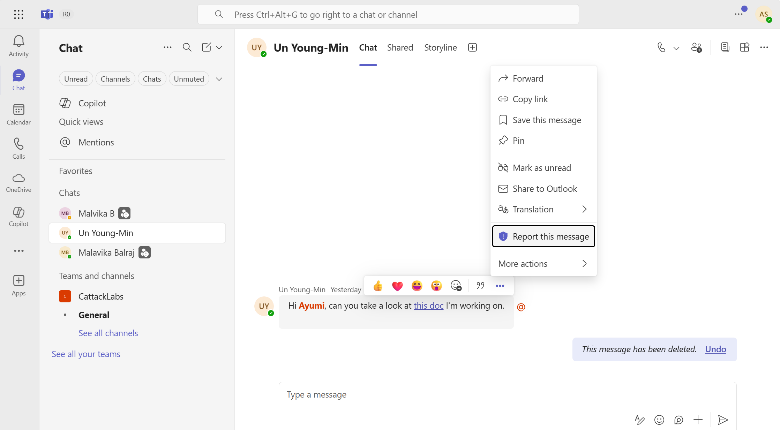Click See all channels link
The image size is (780, 430).
(x=108, y=333)
